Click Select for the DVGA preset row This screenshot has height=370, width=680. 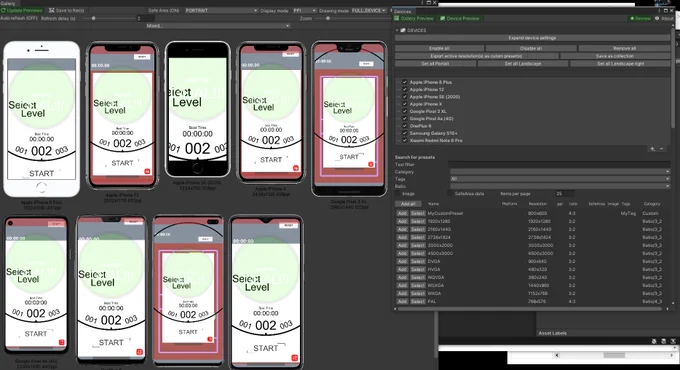tap(418, 262)
